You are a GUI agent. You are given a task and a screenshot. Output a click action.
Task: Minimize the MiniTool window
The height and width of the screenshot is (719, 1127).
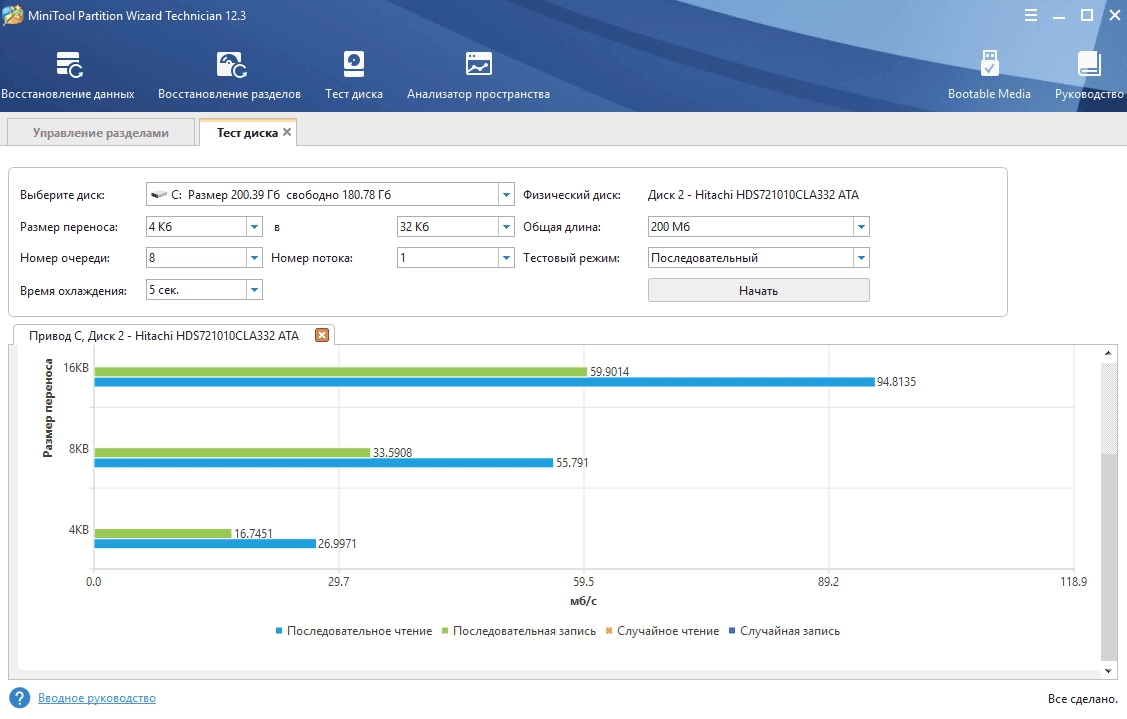[1059, 15]
